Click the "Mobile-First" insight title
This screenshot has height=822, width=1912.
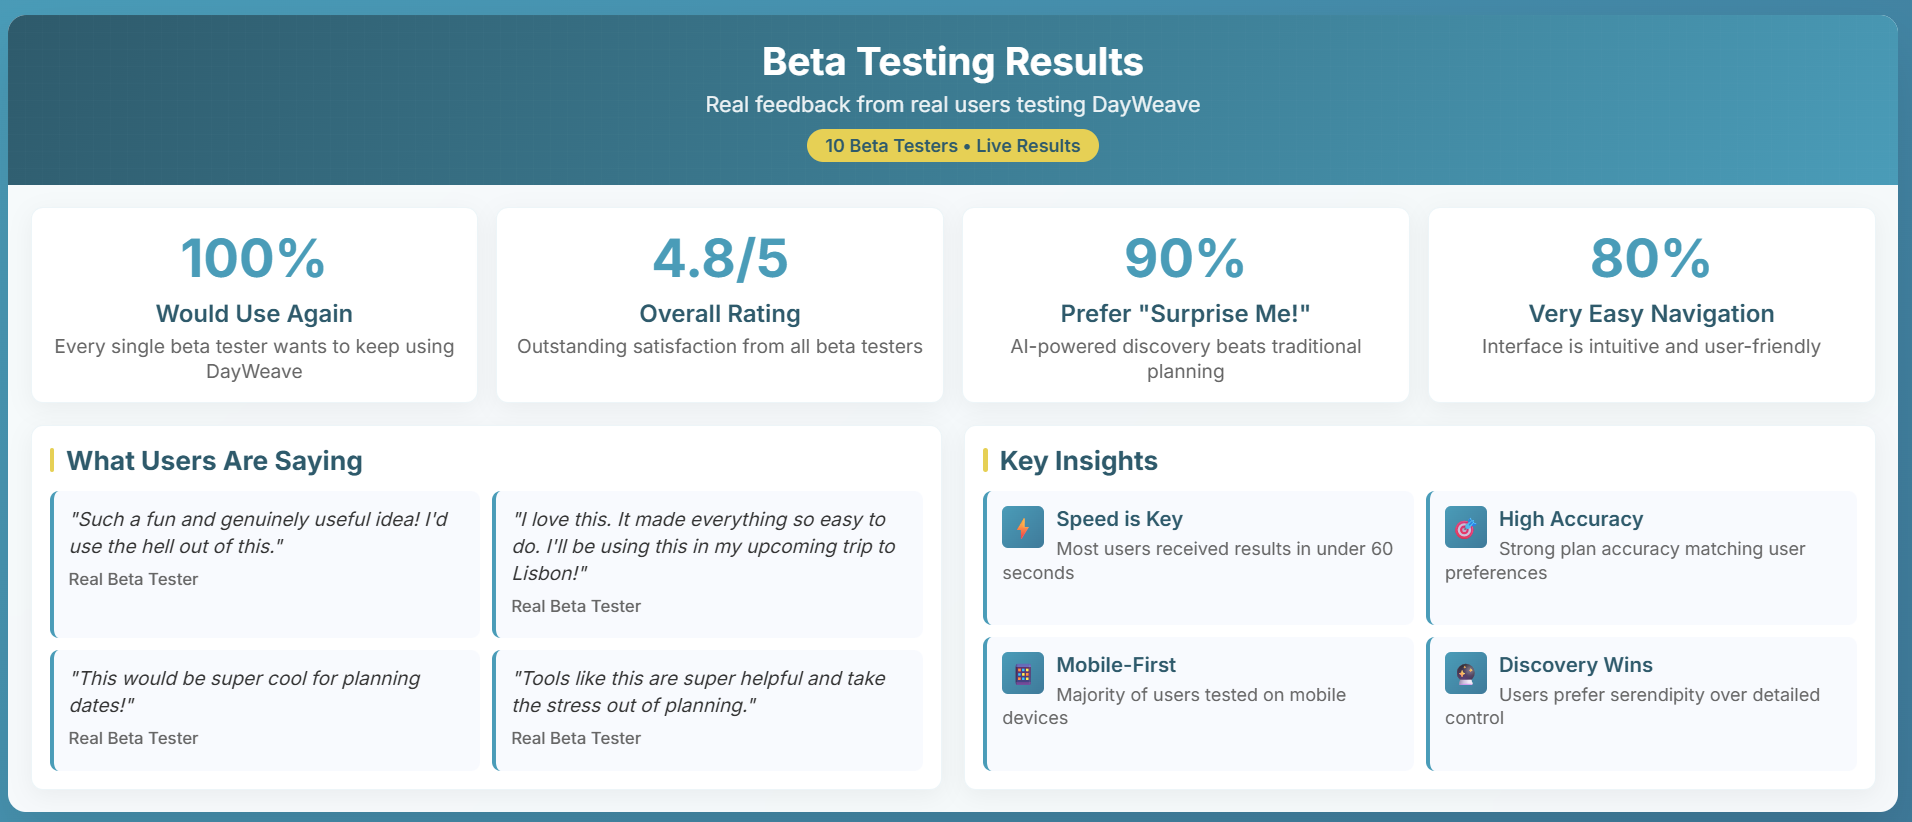[1116, 665]
